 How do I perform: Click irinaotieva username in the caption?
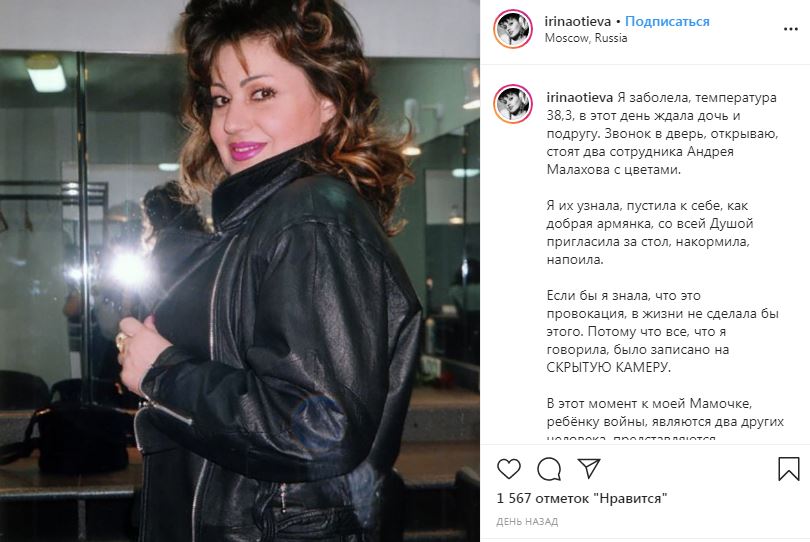pos(580,98)
